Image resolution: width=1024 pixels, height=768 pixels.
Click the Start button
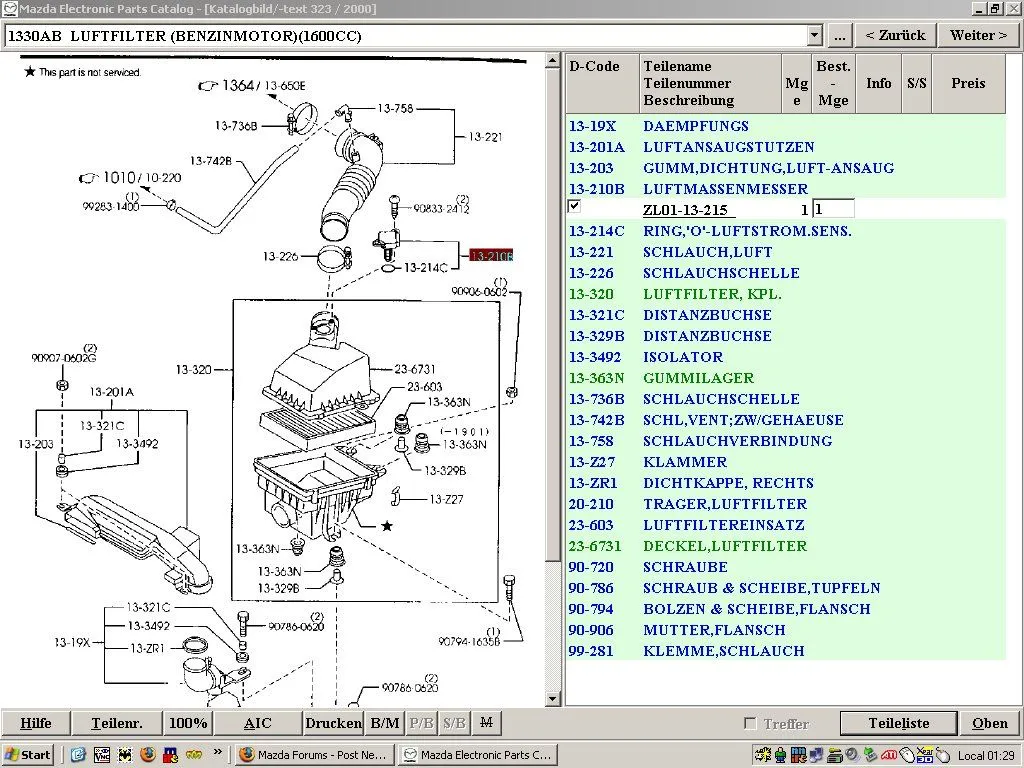[x=28, y=755]
